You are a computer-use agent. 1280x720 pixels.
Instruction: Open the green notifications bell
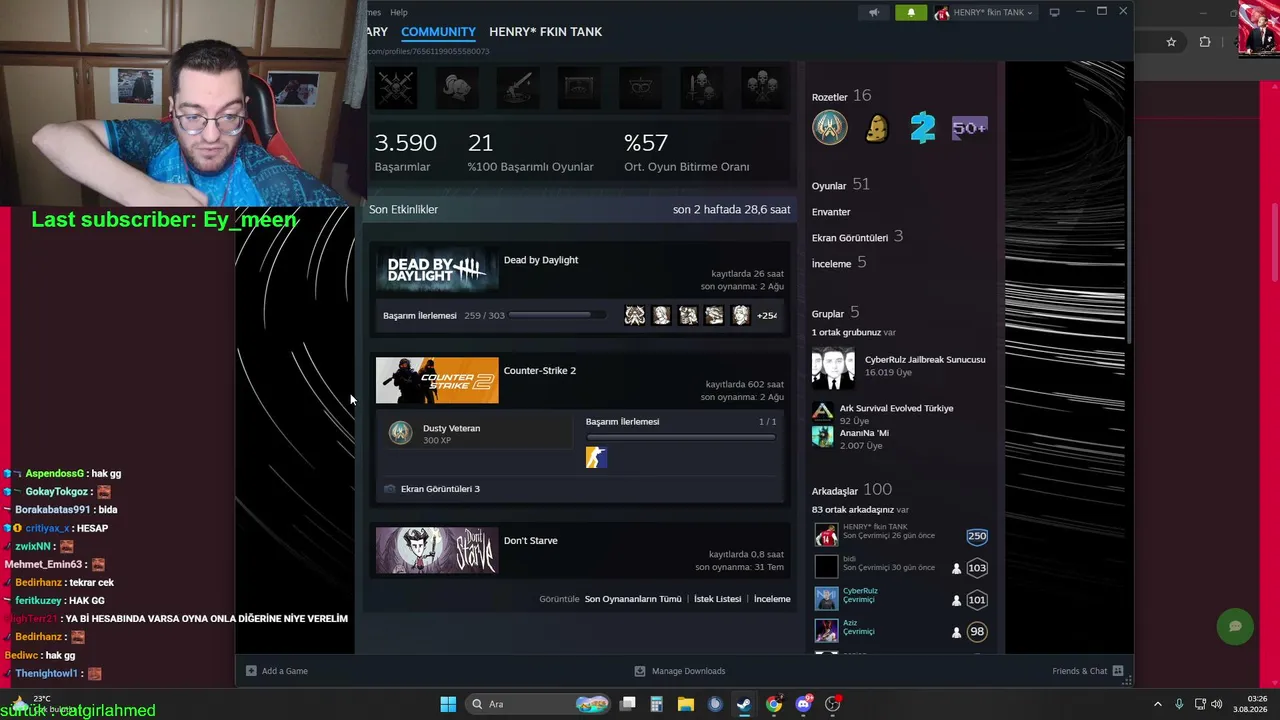911,12
